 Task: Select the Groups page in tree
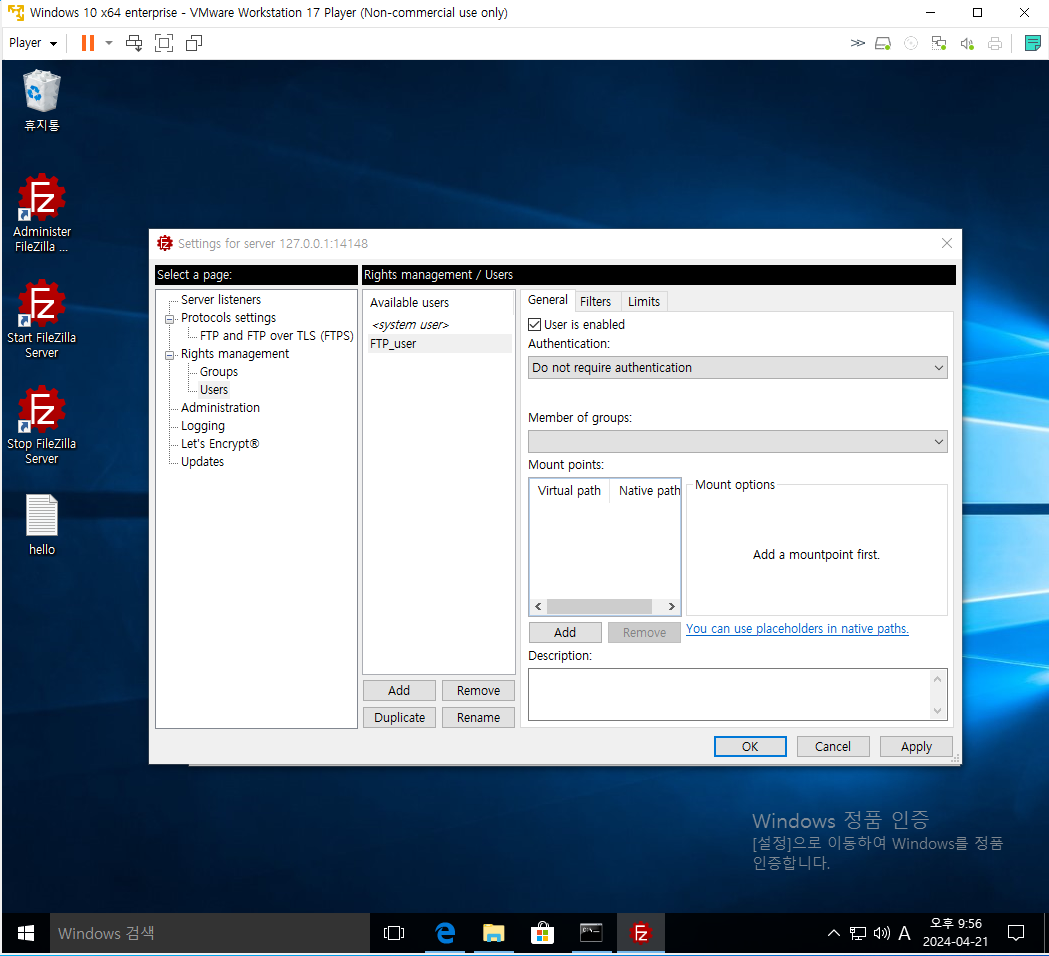coord(219,372)
